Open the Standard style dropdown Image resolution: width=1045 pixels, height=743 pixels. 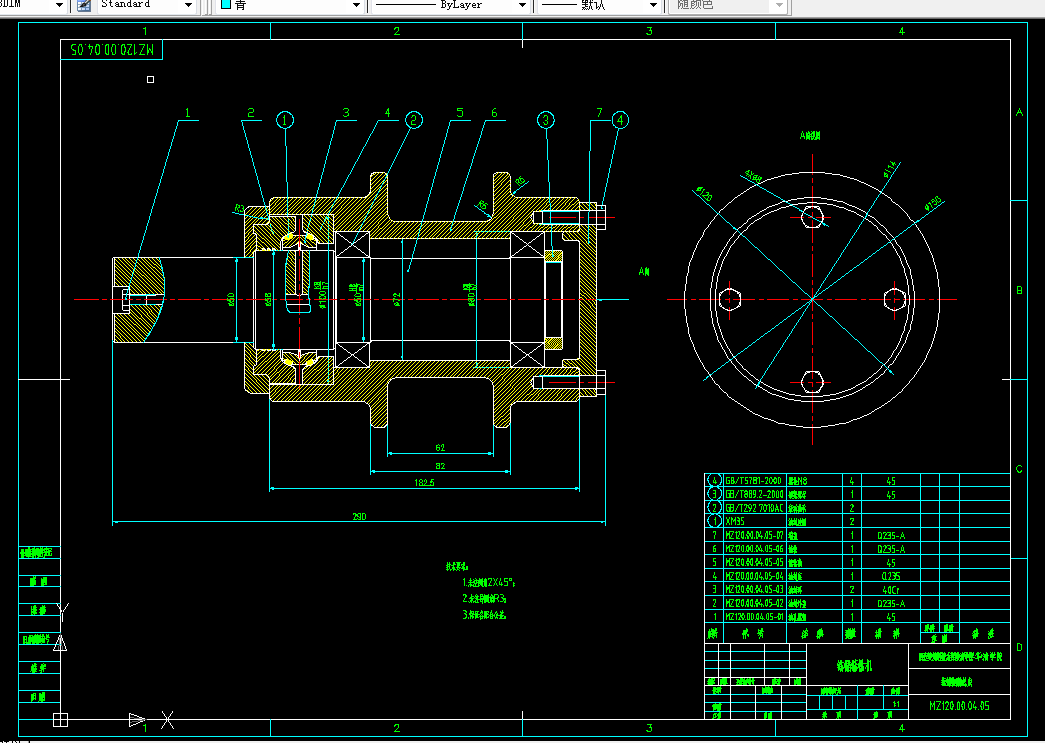189,5
